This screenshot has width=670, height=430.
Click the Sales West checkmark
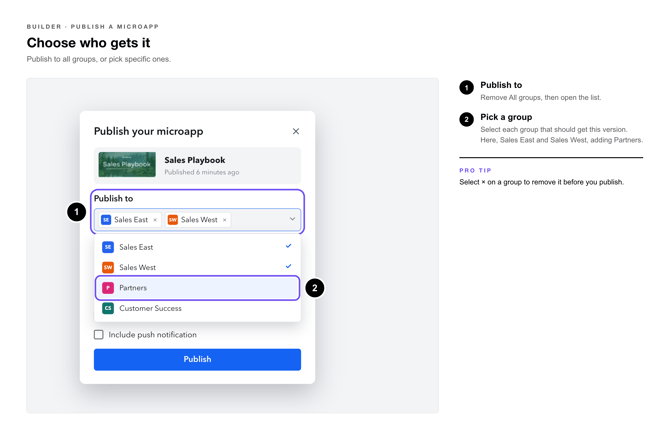[288, 266]
